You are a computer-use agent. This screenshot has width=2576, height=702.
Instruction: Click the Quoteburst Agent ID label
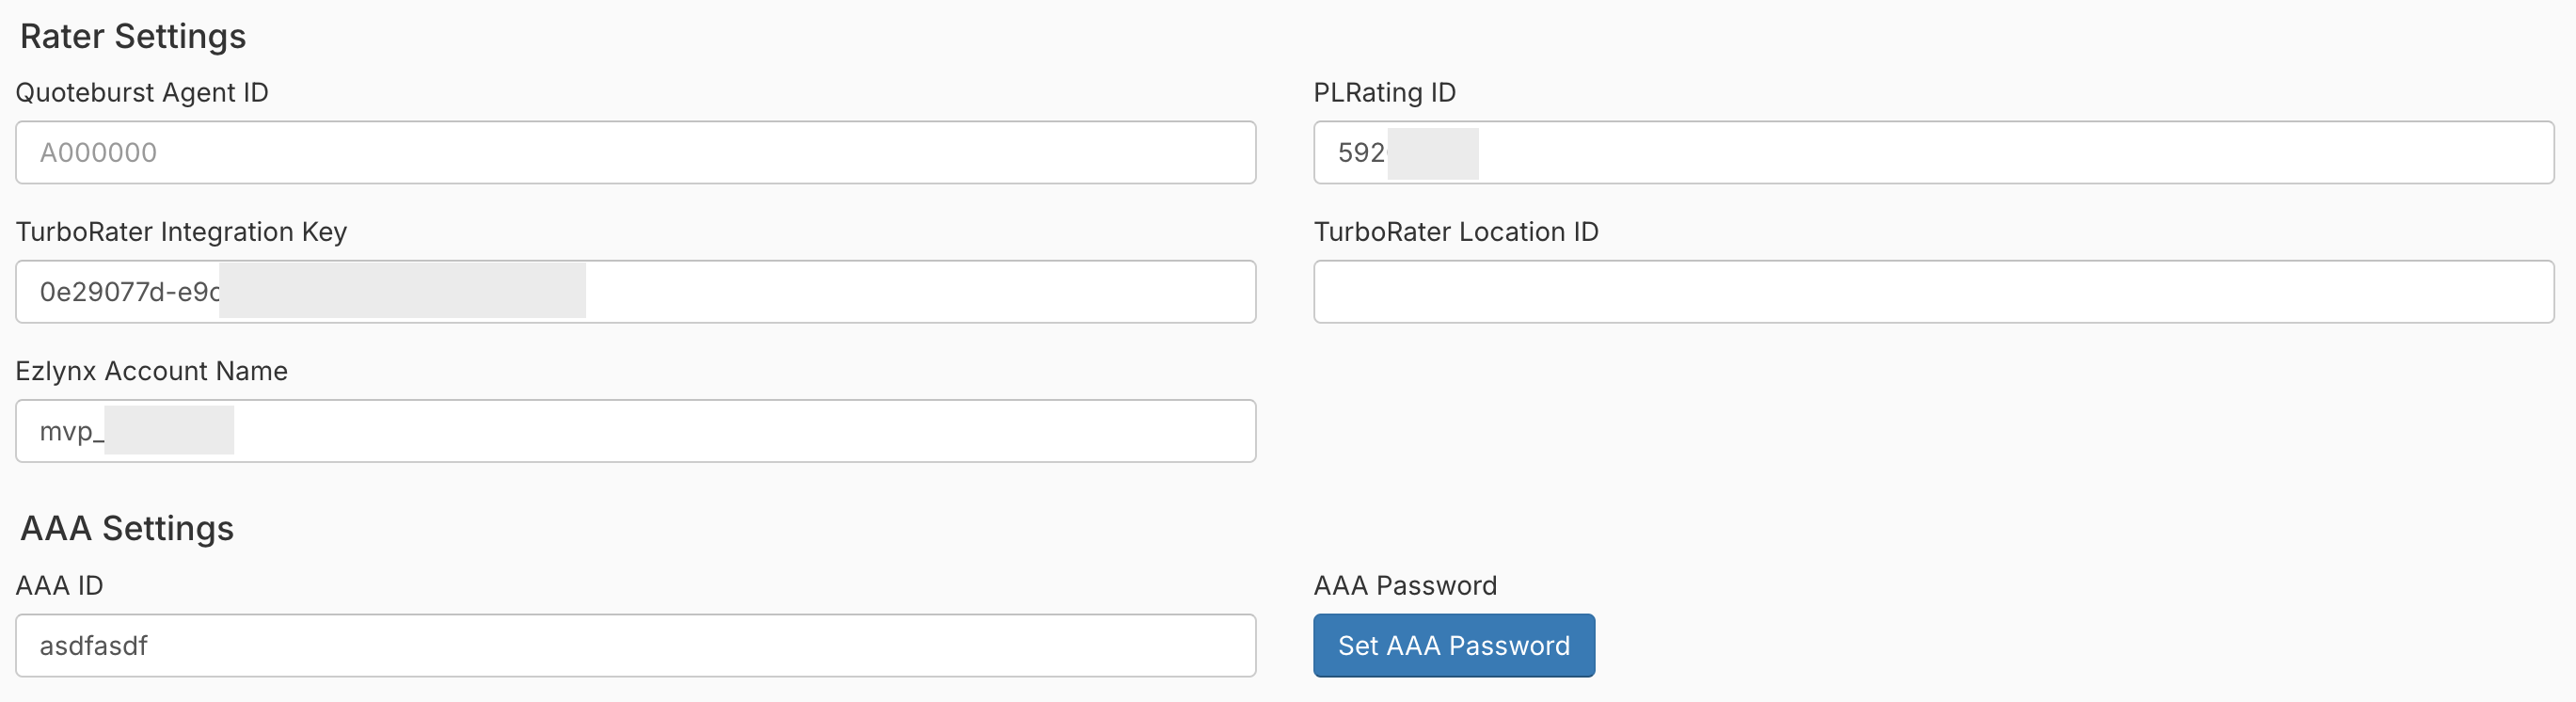pos(142,93)
